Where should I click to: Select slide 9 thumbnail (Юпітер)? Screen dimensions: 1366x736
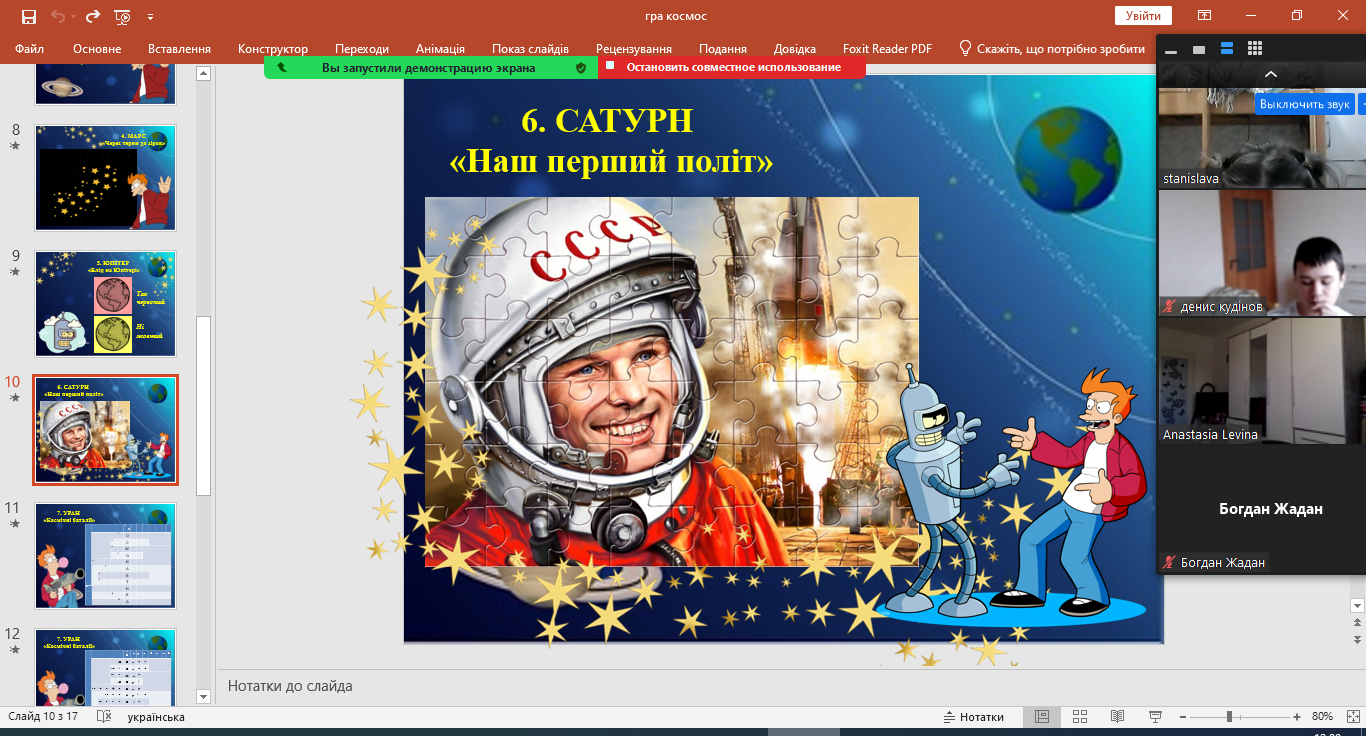click(106, 303)
